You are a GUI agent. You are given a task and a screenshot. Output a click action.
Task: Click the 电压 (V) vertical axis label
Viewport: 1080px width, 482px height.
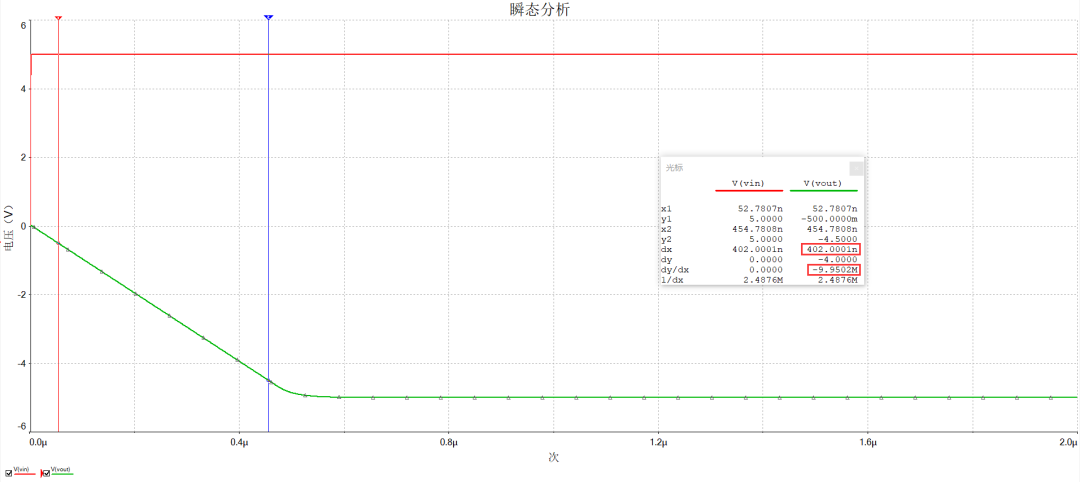pyautogui.click(x=9, y=228)
